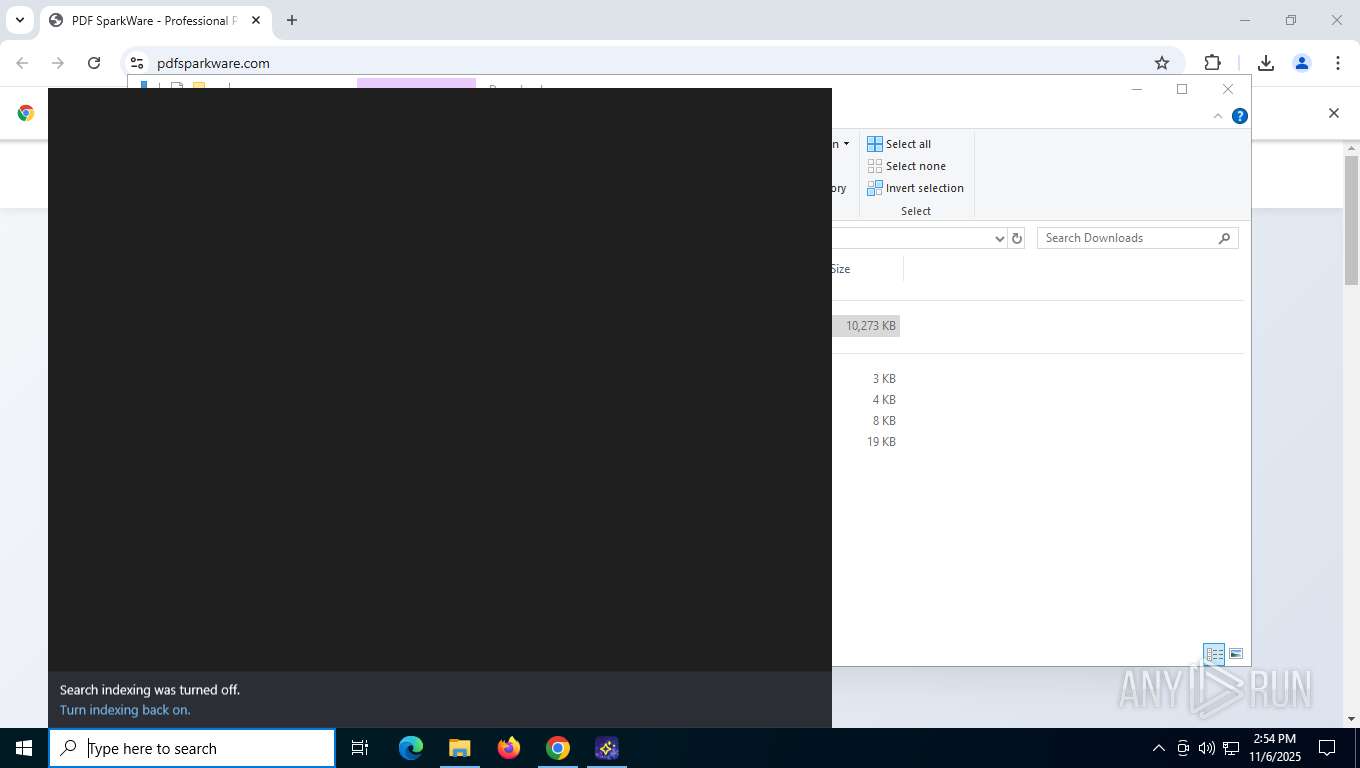Go back in Chrome
This screenshot has height=768, width=1360.
[x=23, y=63]
